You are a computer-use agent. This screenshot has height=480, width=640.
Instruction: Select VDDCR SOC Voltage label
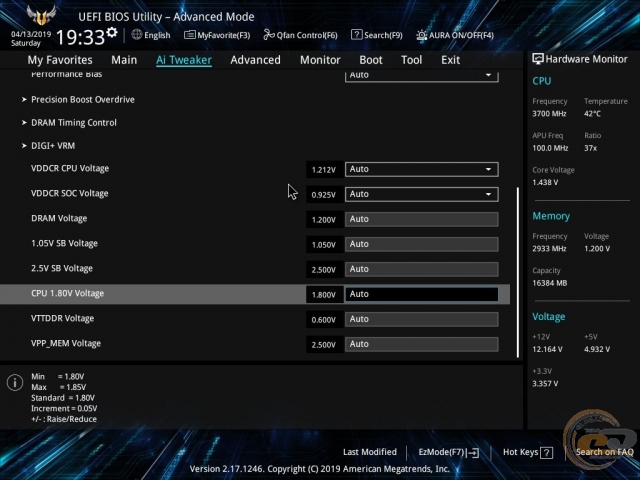click(x=70, y=193)
